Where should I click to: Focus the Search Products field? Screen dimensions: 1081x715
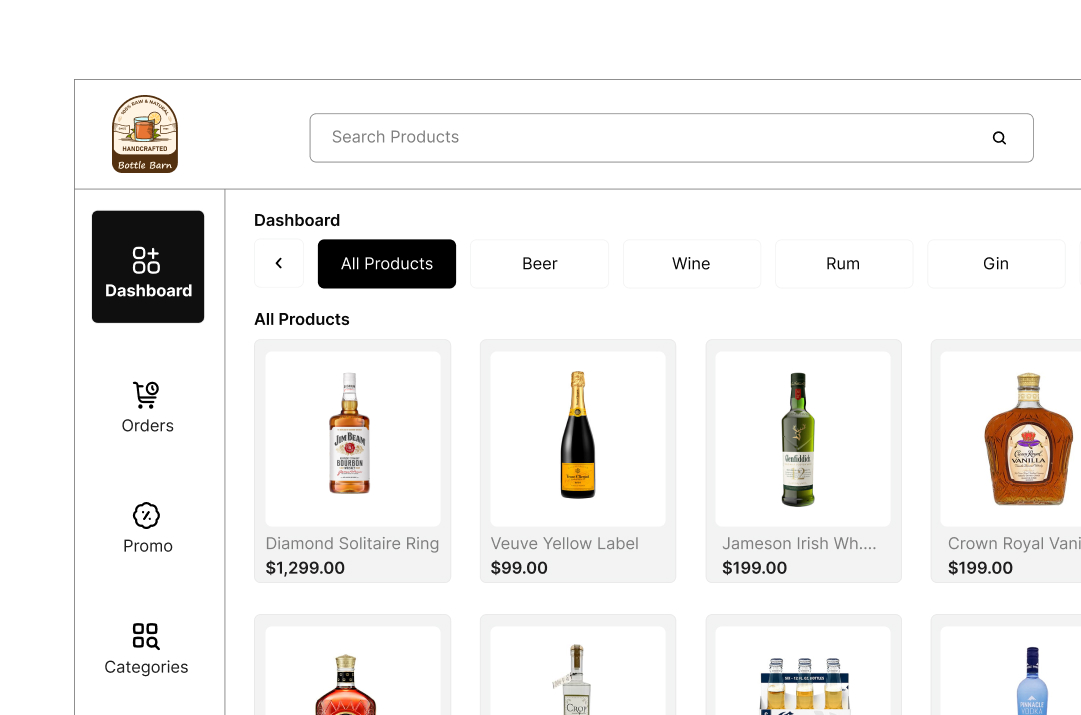point(671,138)
